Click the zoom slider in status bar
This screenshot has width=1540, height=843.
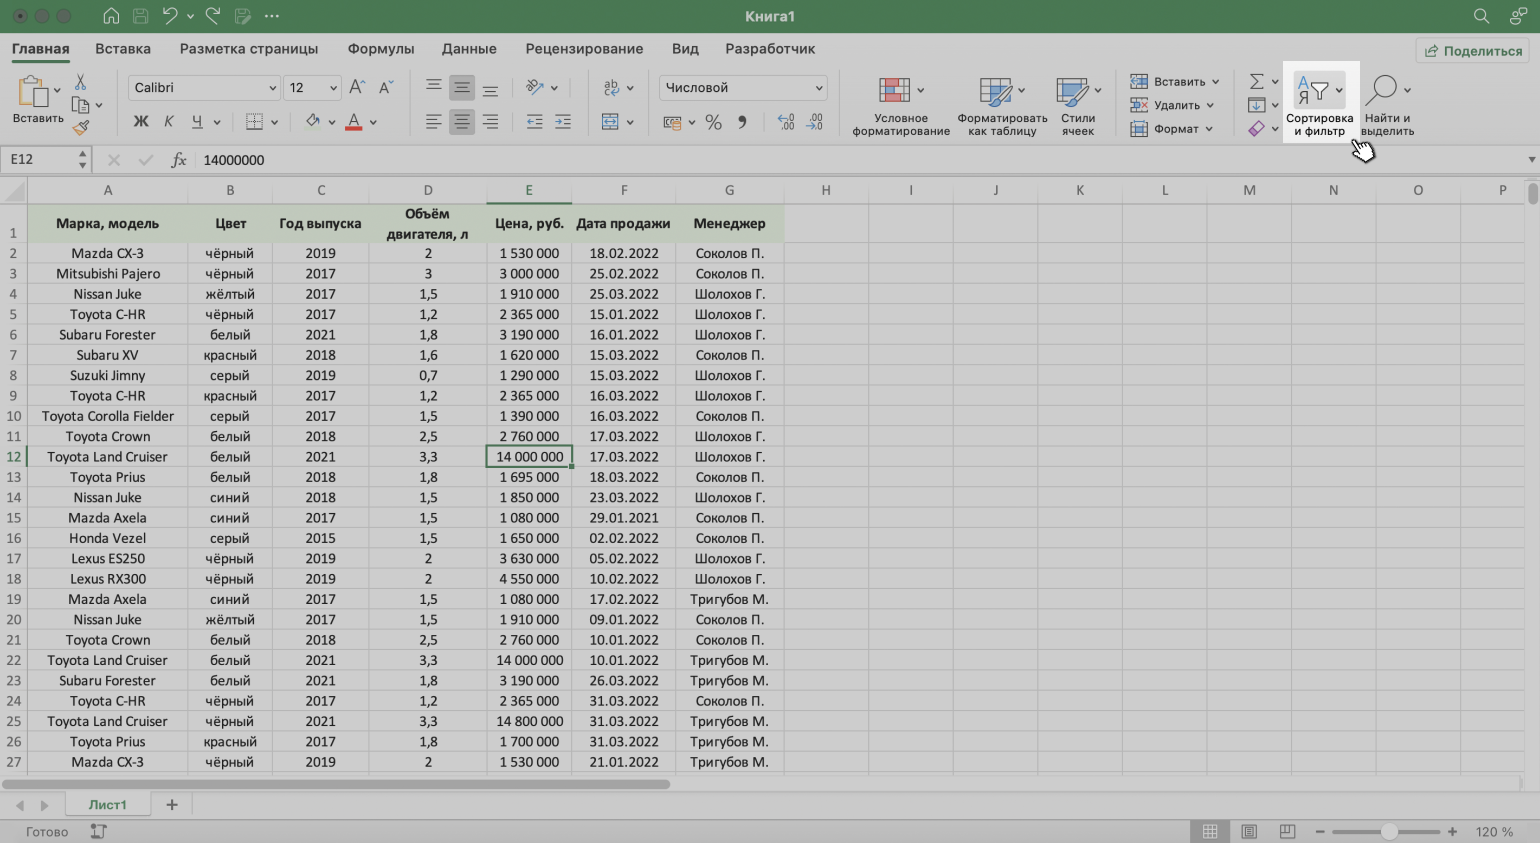tap(1388, 832)
